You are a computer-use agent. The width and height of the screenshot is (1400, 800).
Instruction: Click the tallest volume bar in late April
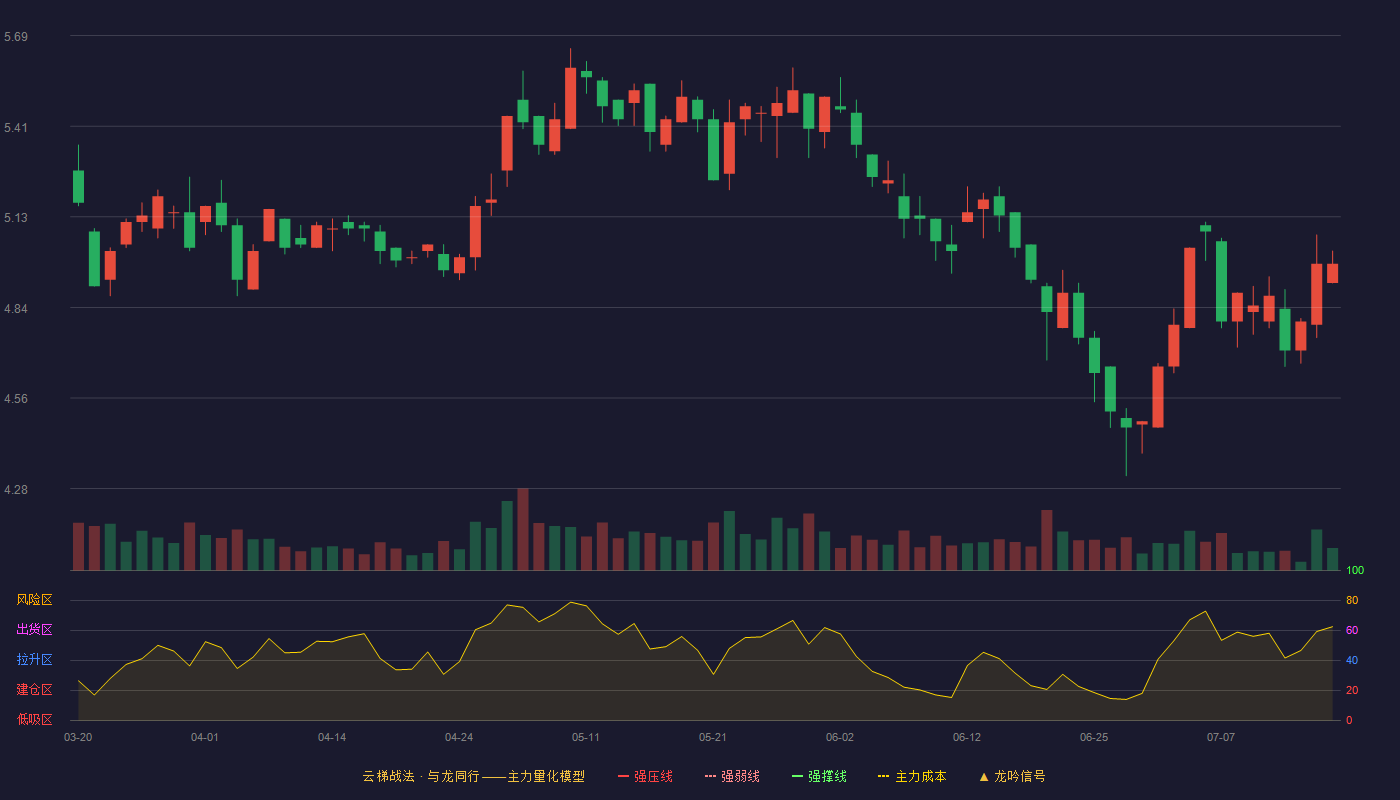point(523,529)
